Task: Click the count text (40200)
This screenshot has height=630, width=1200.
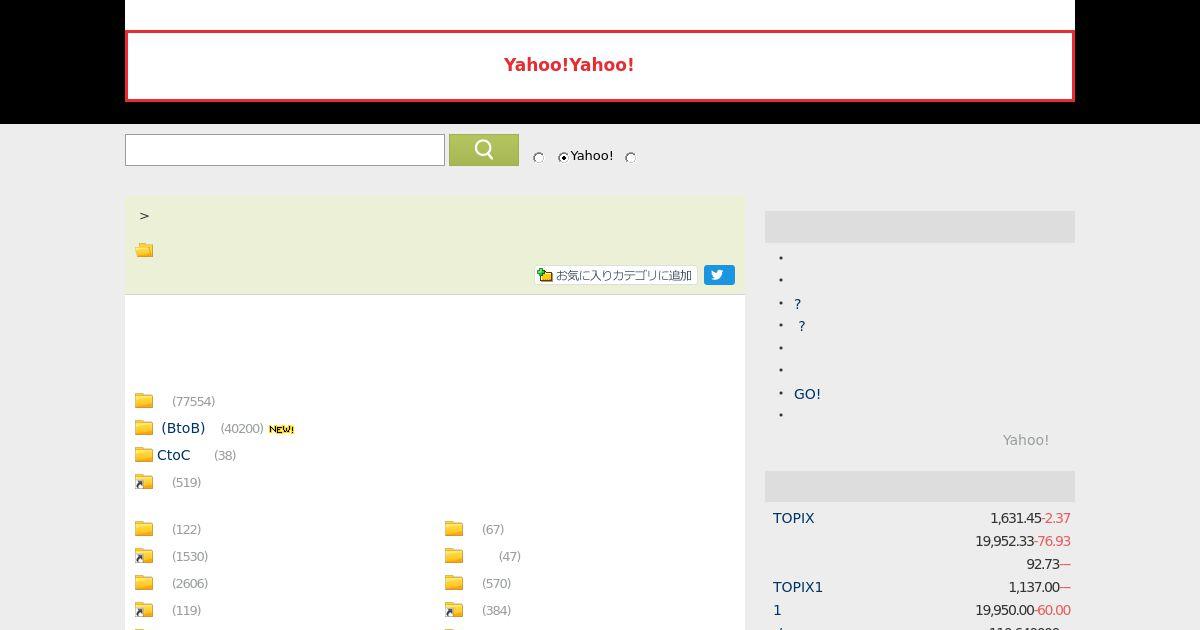Action: pyautogui.click(x=242, y=428)
